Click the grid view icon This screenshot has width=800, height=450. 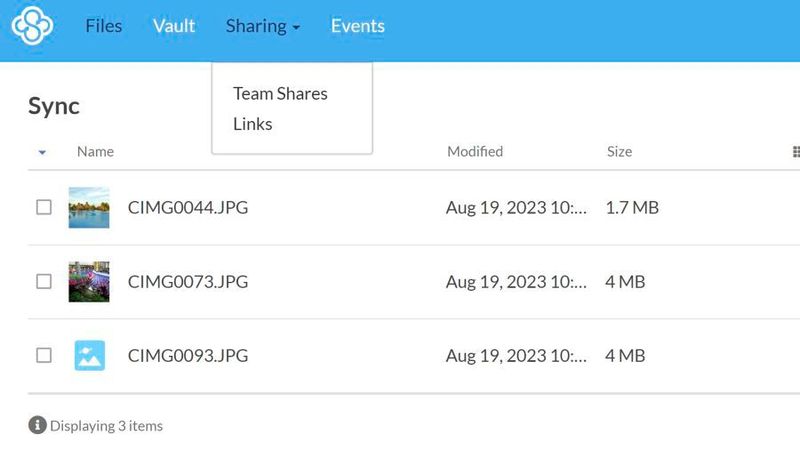(x=796, y=152)
